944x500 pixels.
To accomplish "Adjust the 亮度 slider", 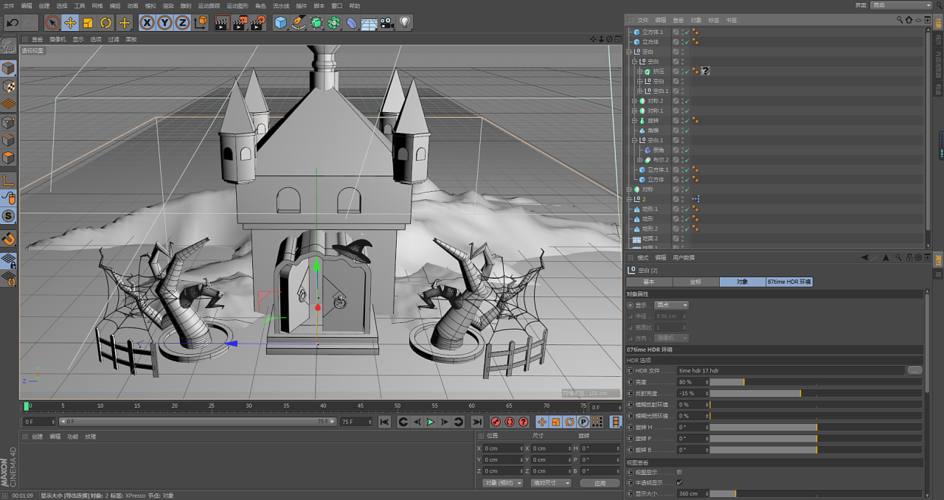I will pyautogui.click(x=744, y=382).
